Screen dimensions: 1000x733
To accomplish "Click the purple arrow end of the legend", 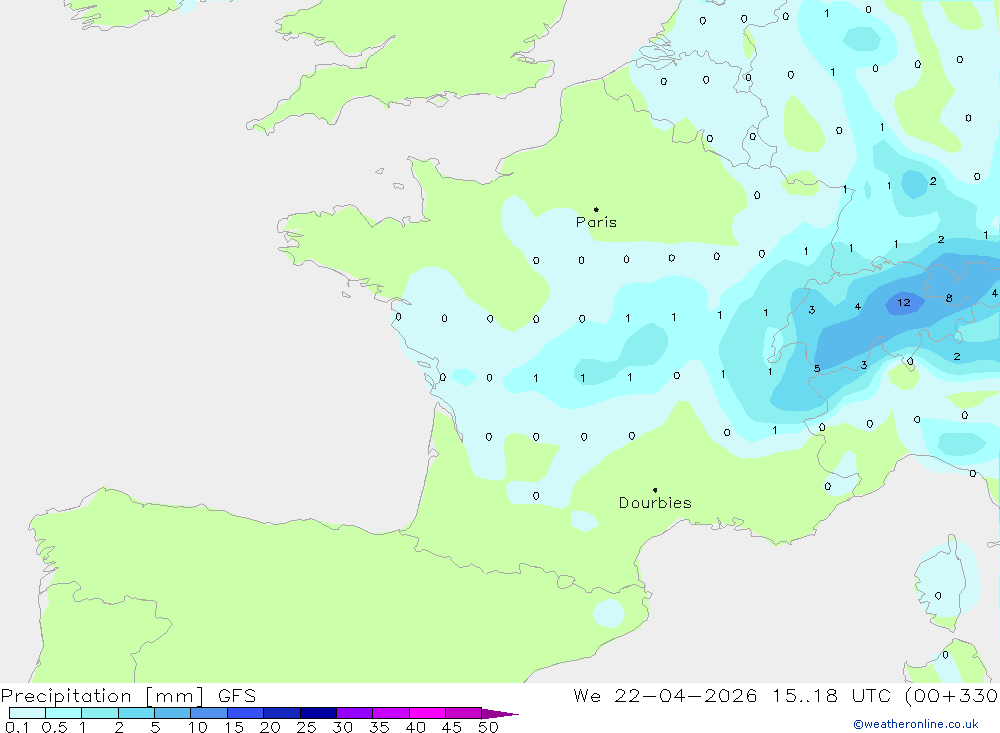I will [x=499, y=713].
